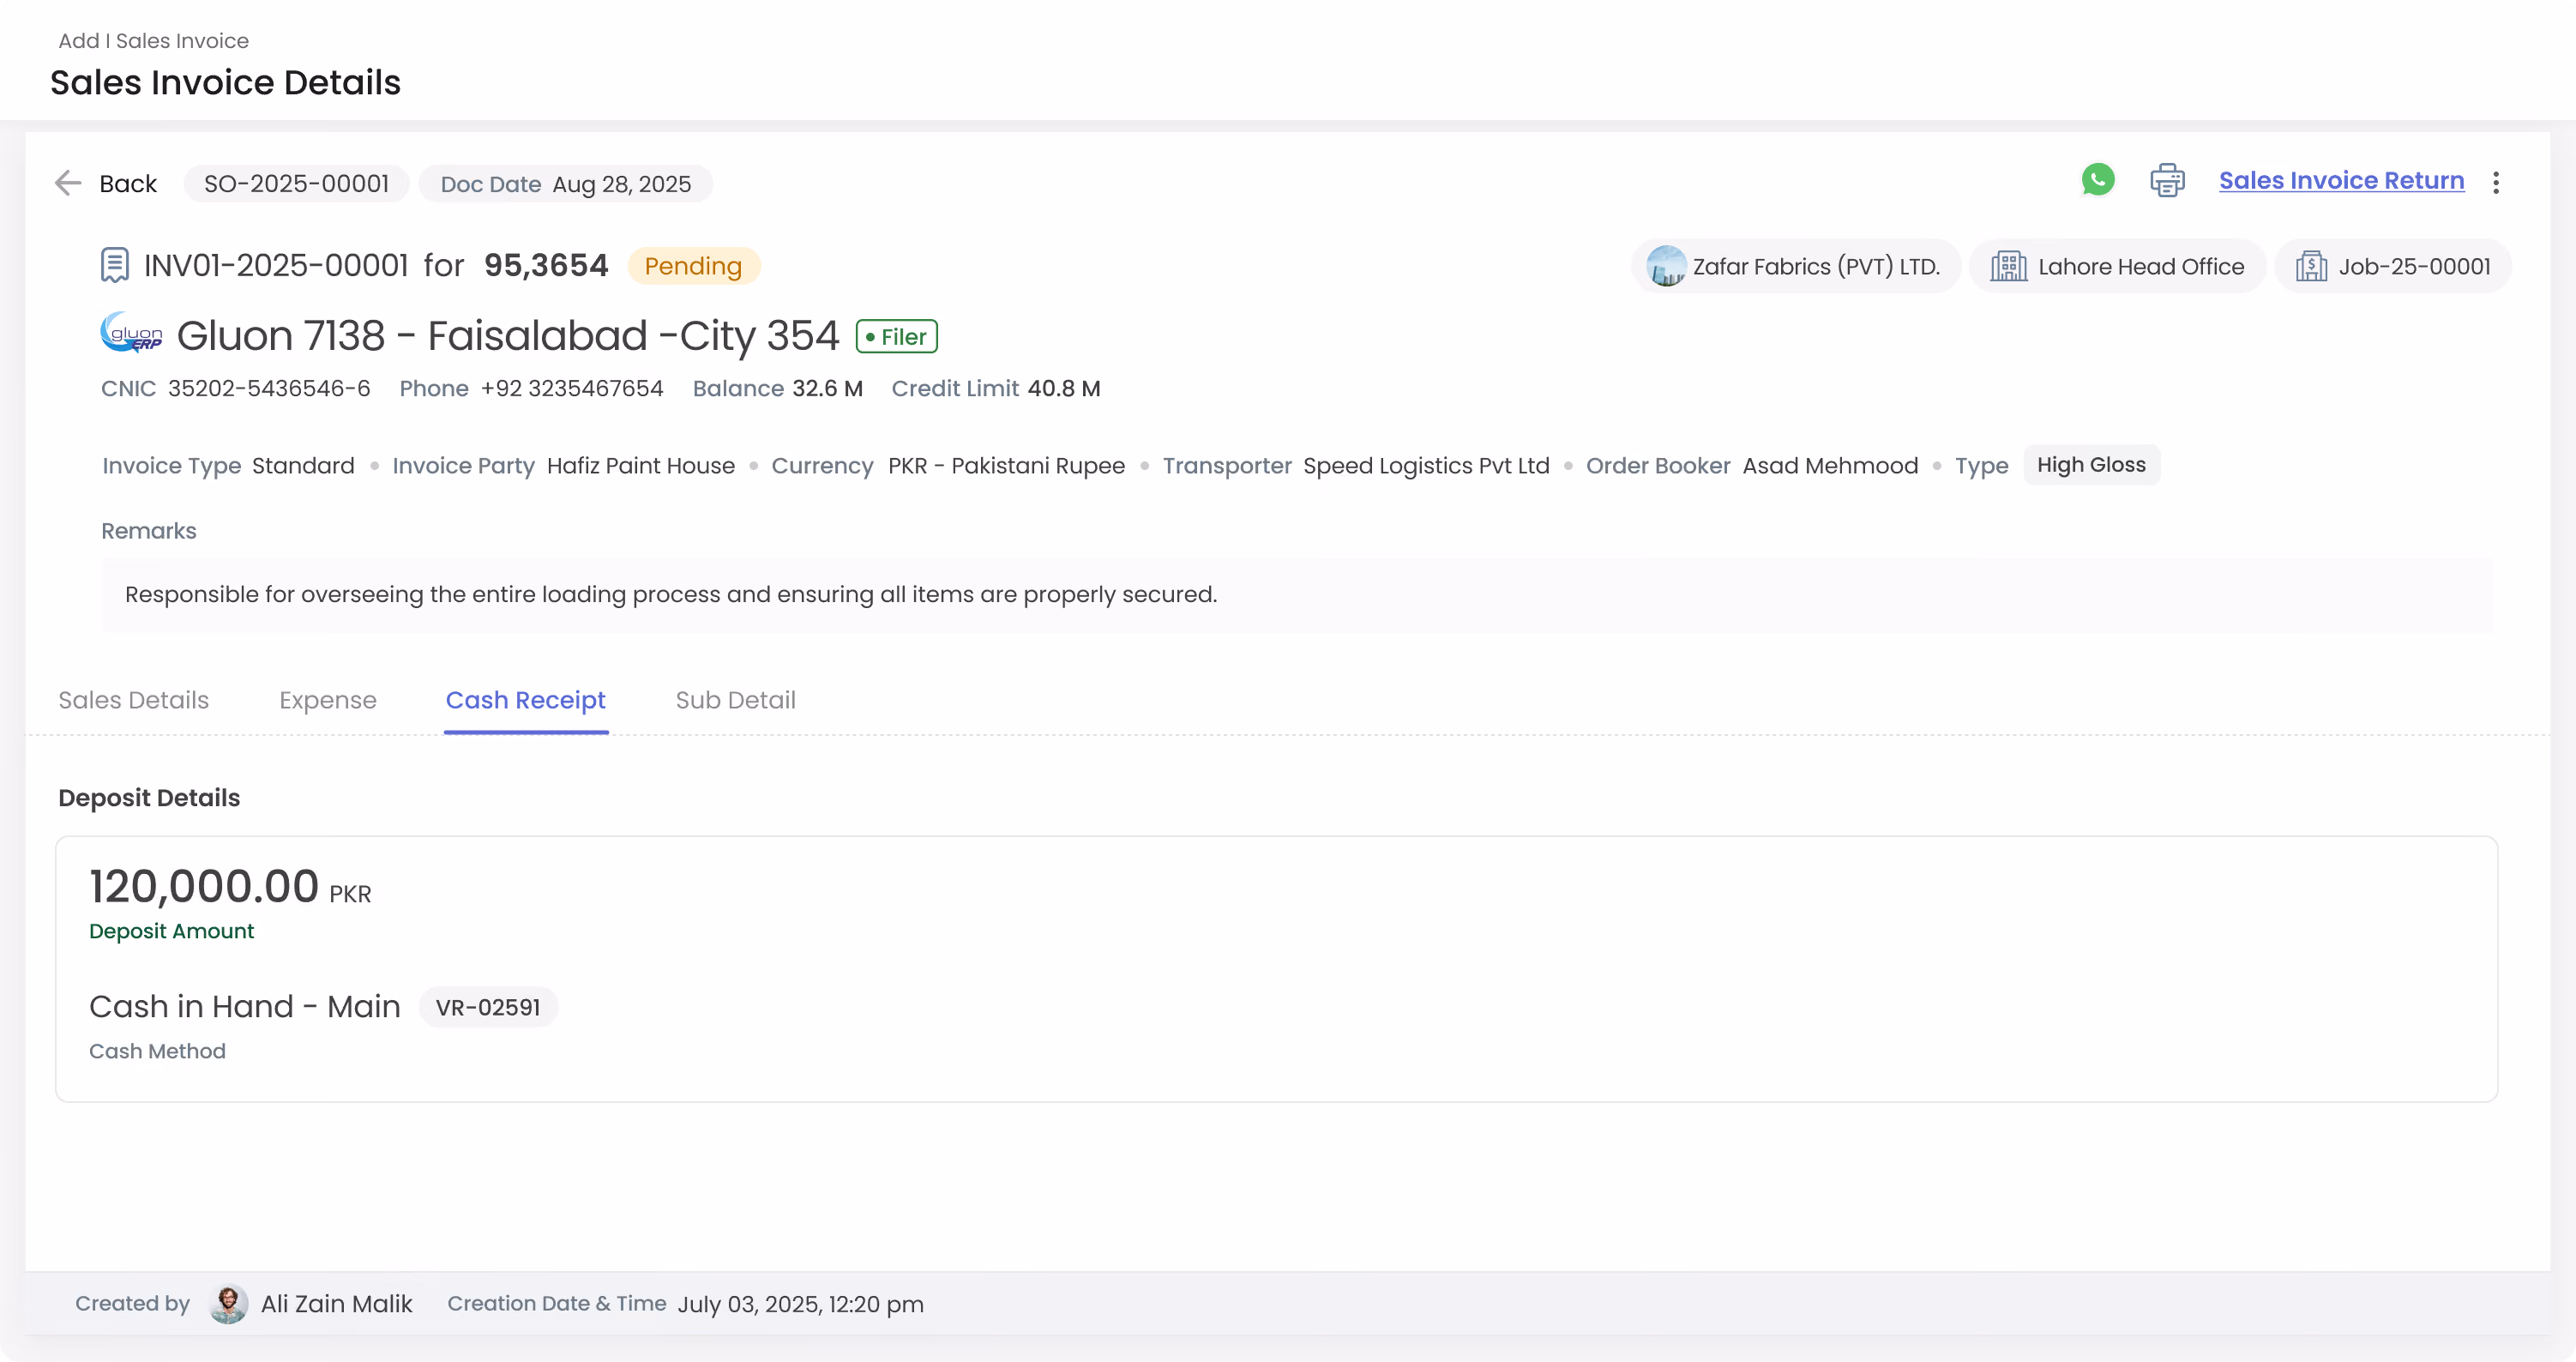Click Order Booker Asad Mehmood
2576x1362 pixels.
pos(1830,466)
